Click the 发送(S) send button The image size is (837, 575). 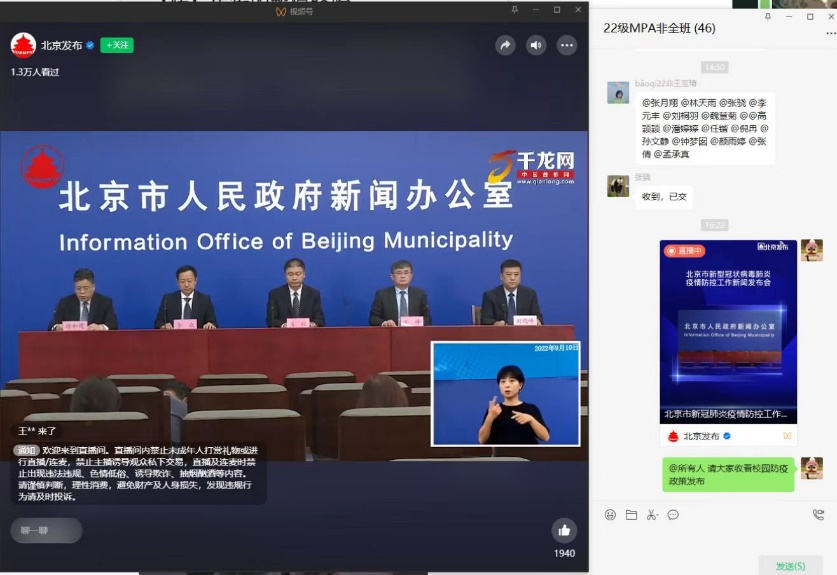click(x=790, y=566)
